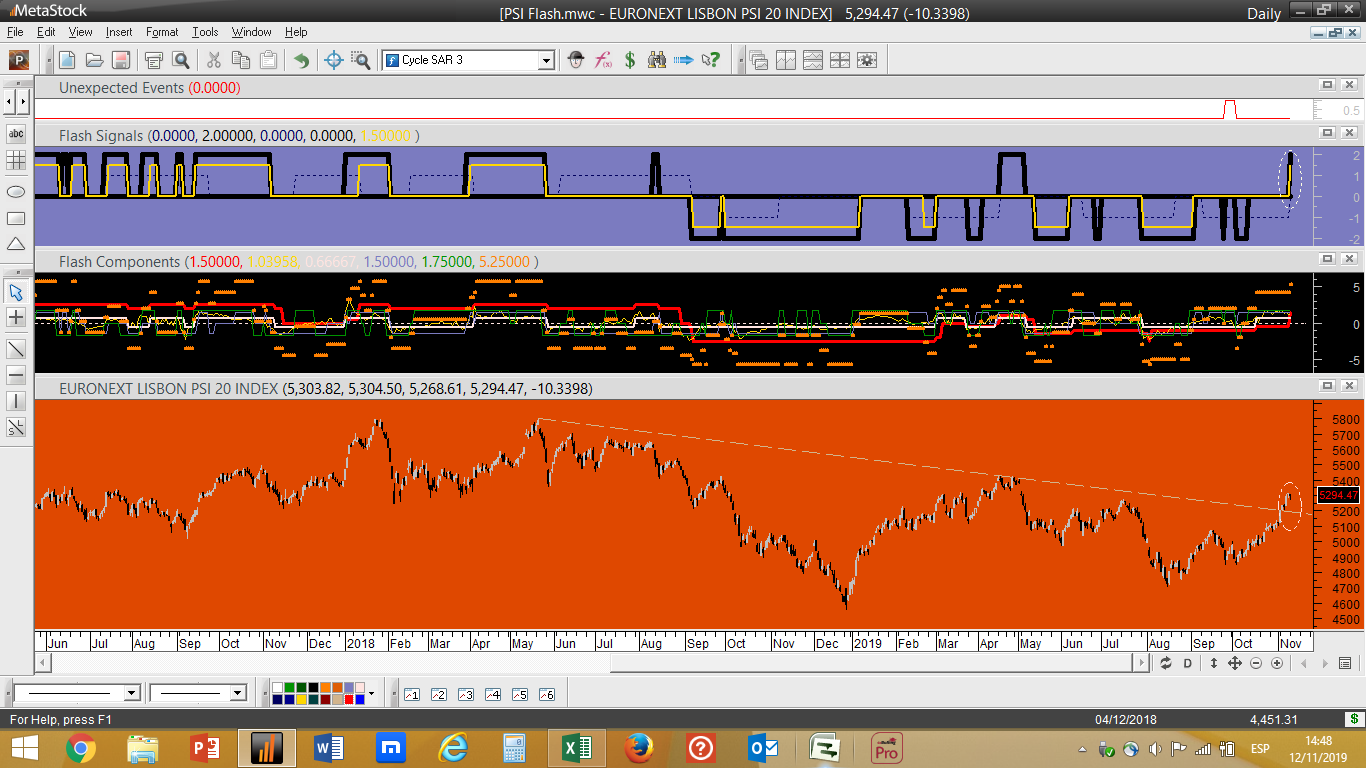Toggle the D periodicity button
Image resolution: width=1366 pixels, height=768 pixels.
click(x=1188, y=664)
